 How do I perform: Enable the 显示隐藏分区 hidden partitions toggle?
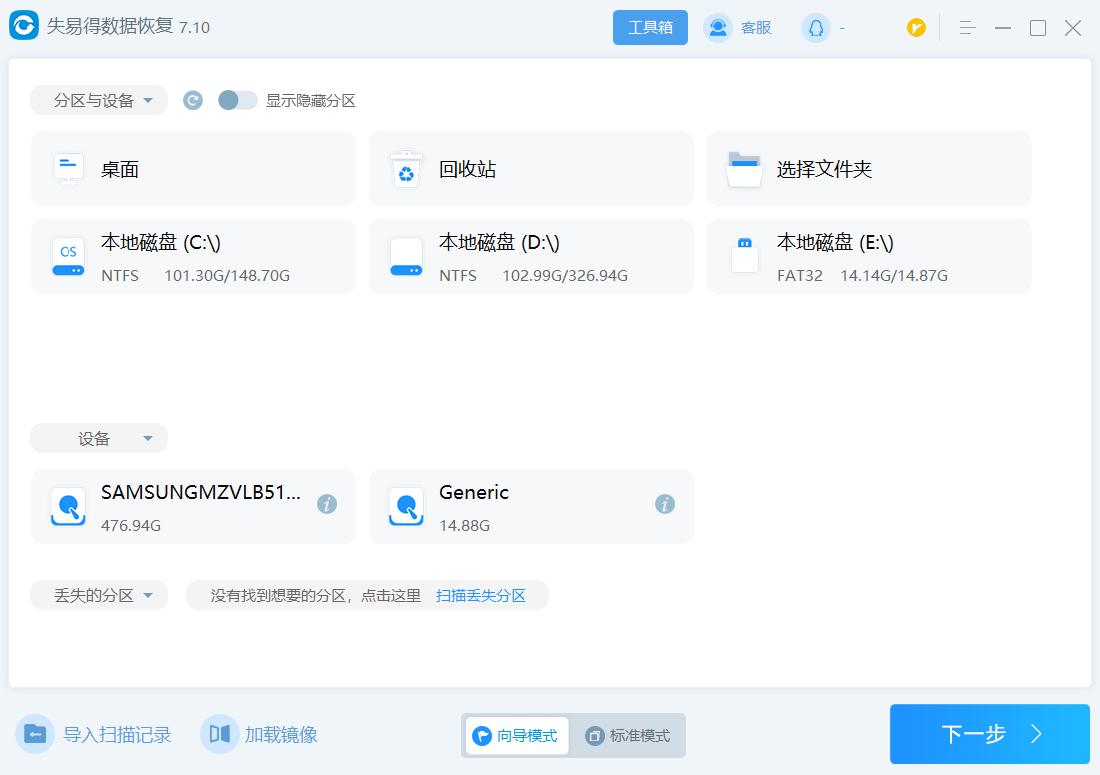click(238, 100)
